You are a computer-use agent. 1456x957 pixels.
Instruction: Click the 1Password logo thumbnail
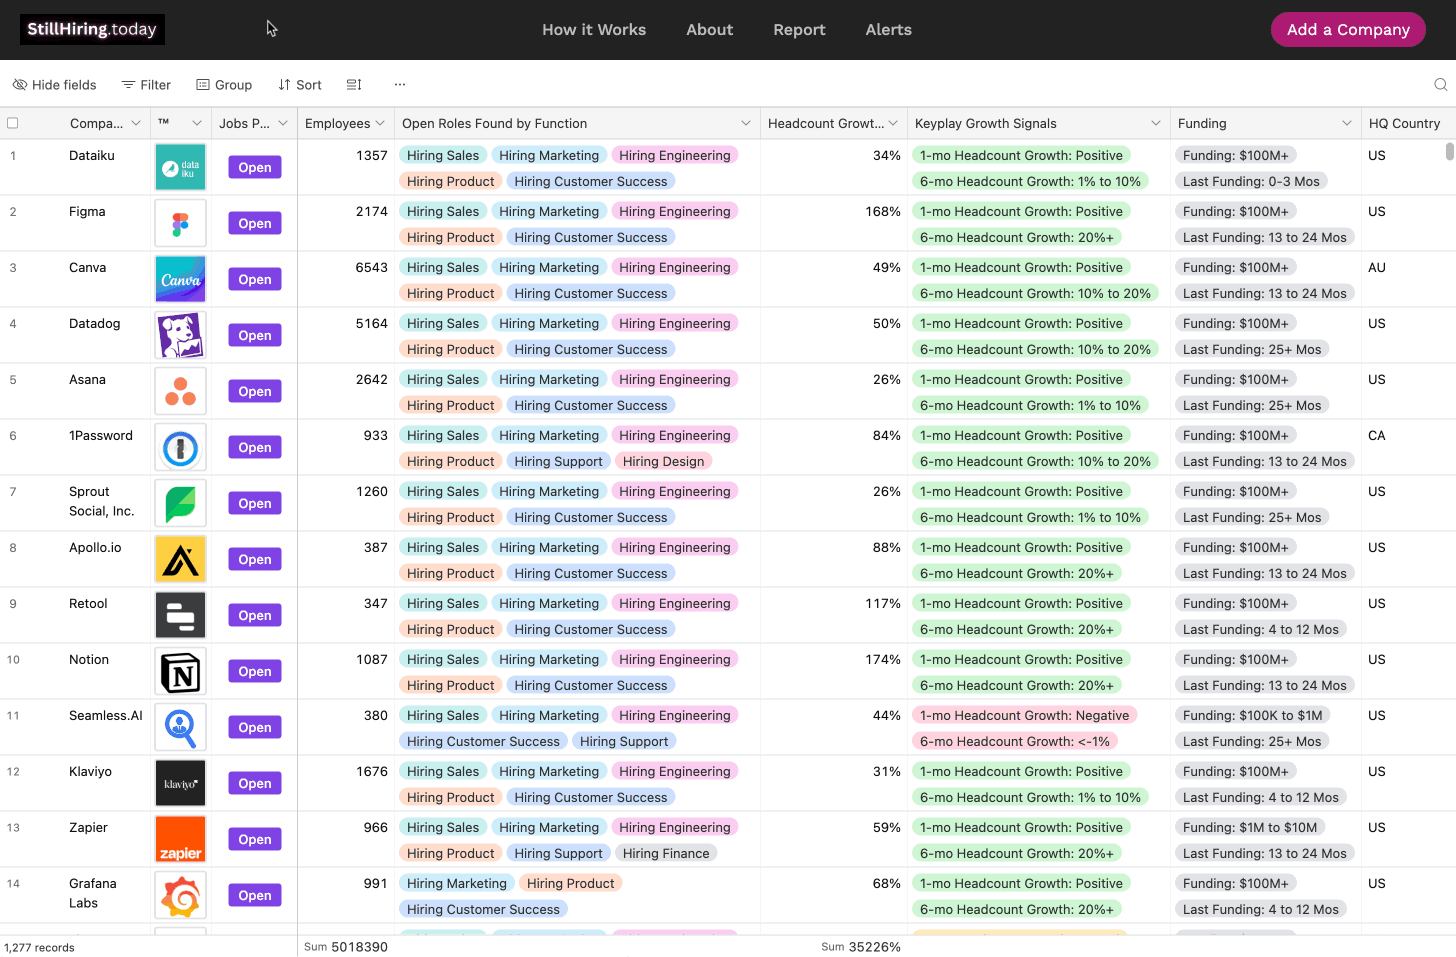coord(180,447)
